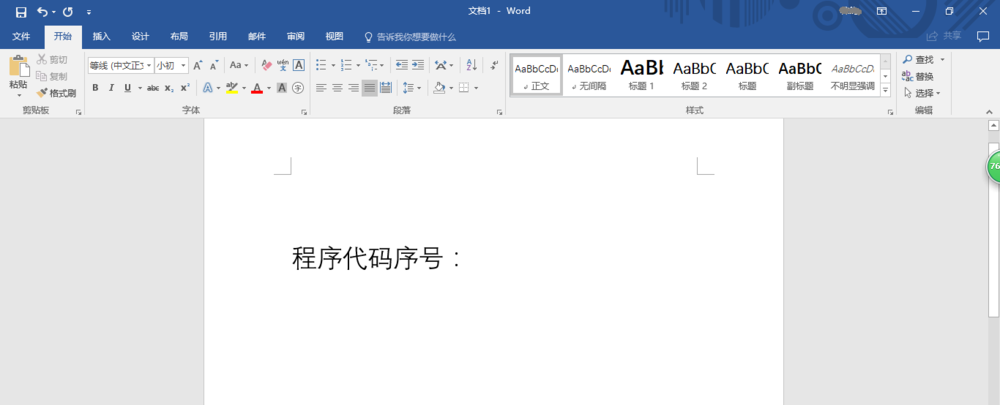Switch to the 视图 (View) tab
This screenshot has height=405, width=1000.
334,36
